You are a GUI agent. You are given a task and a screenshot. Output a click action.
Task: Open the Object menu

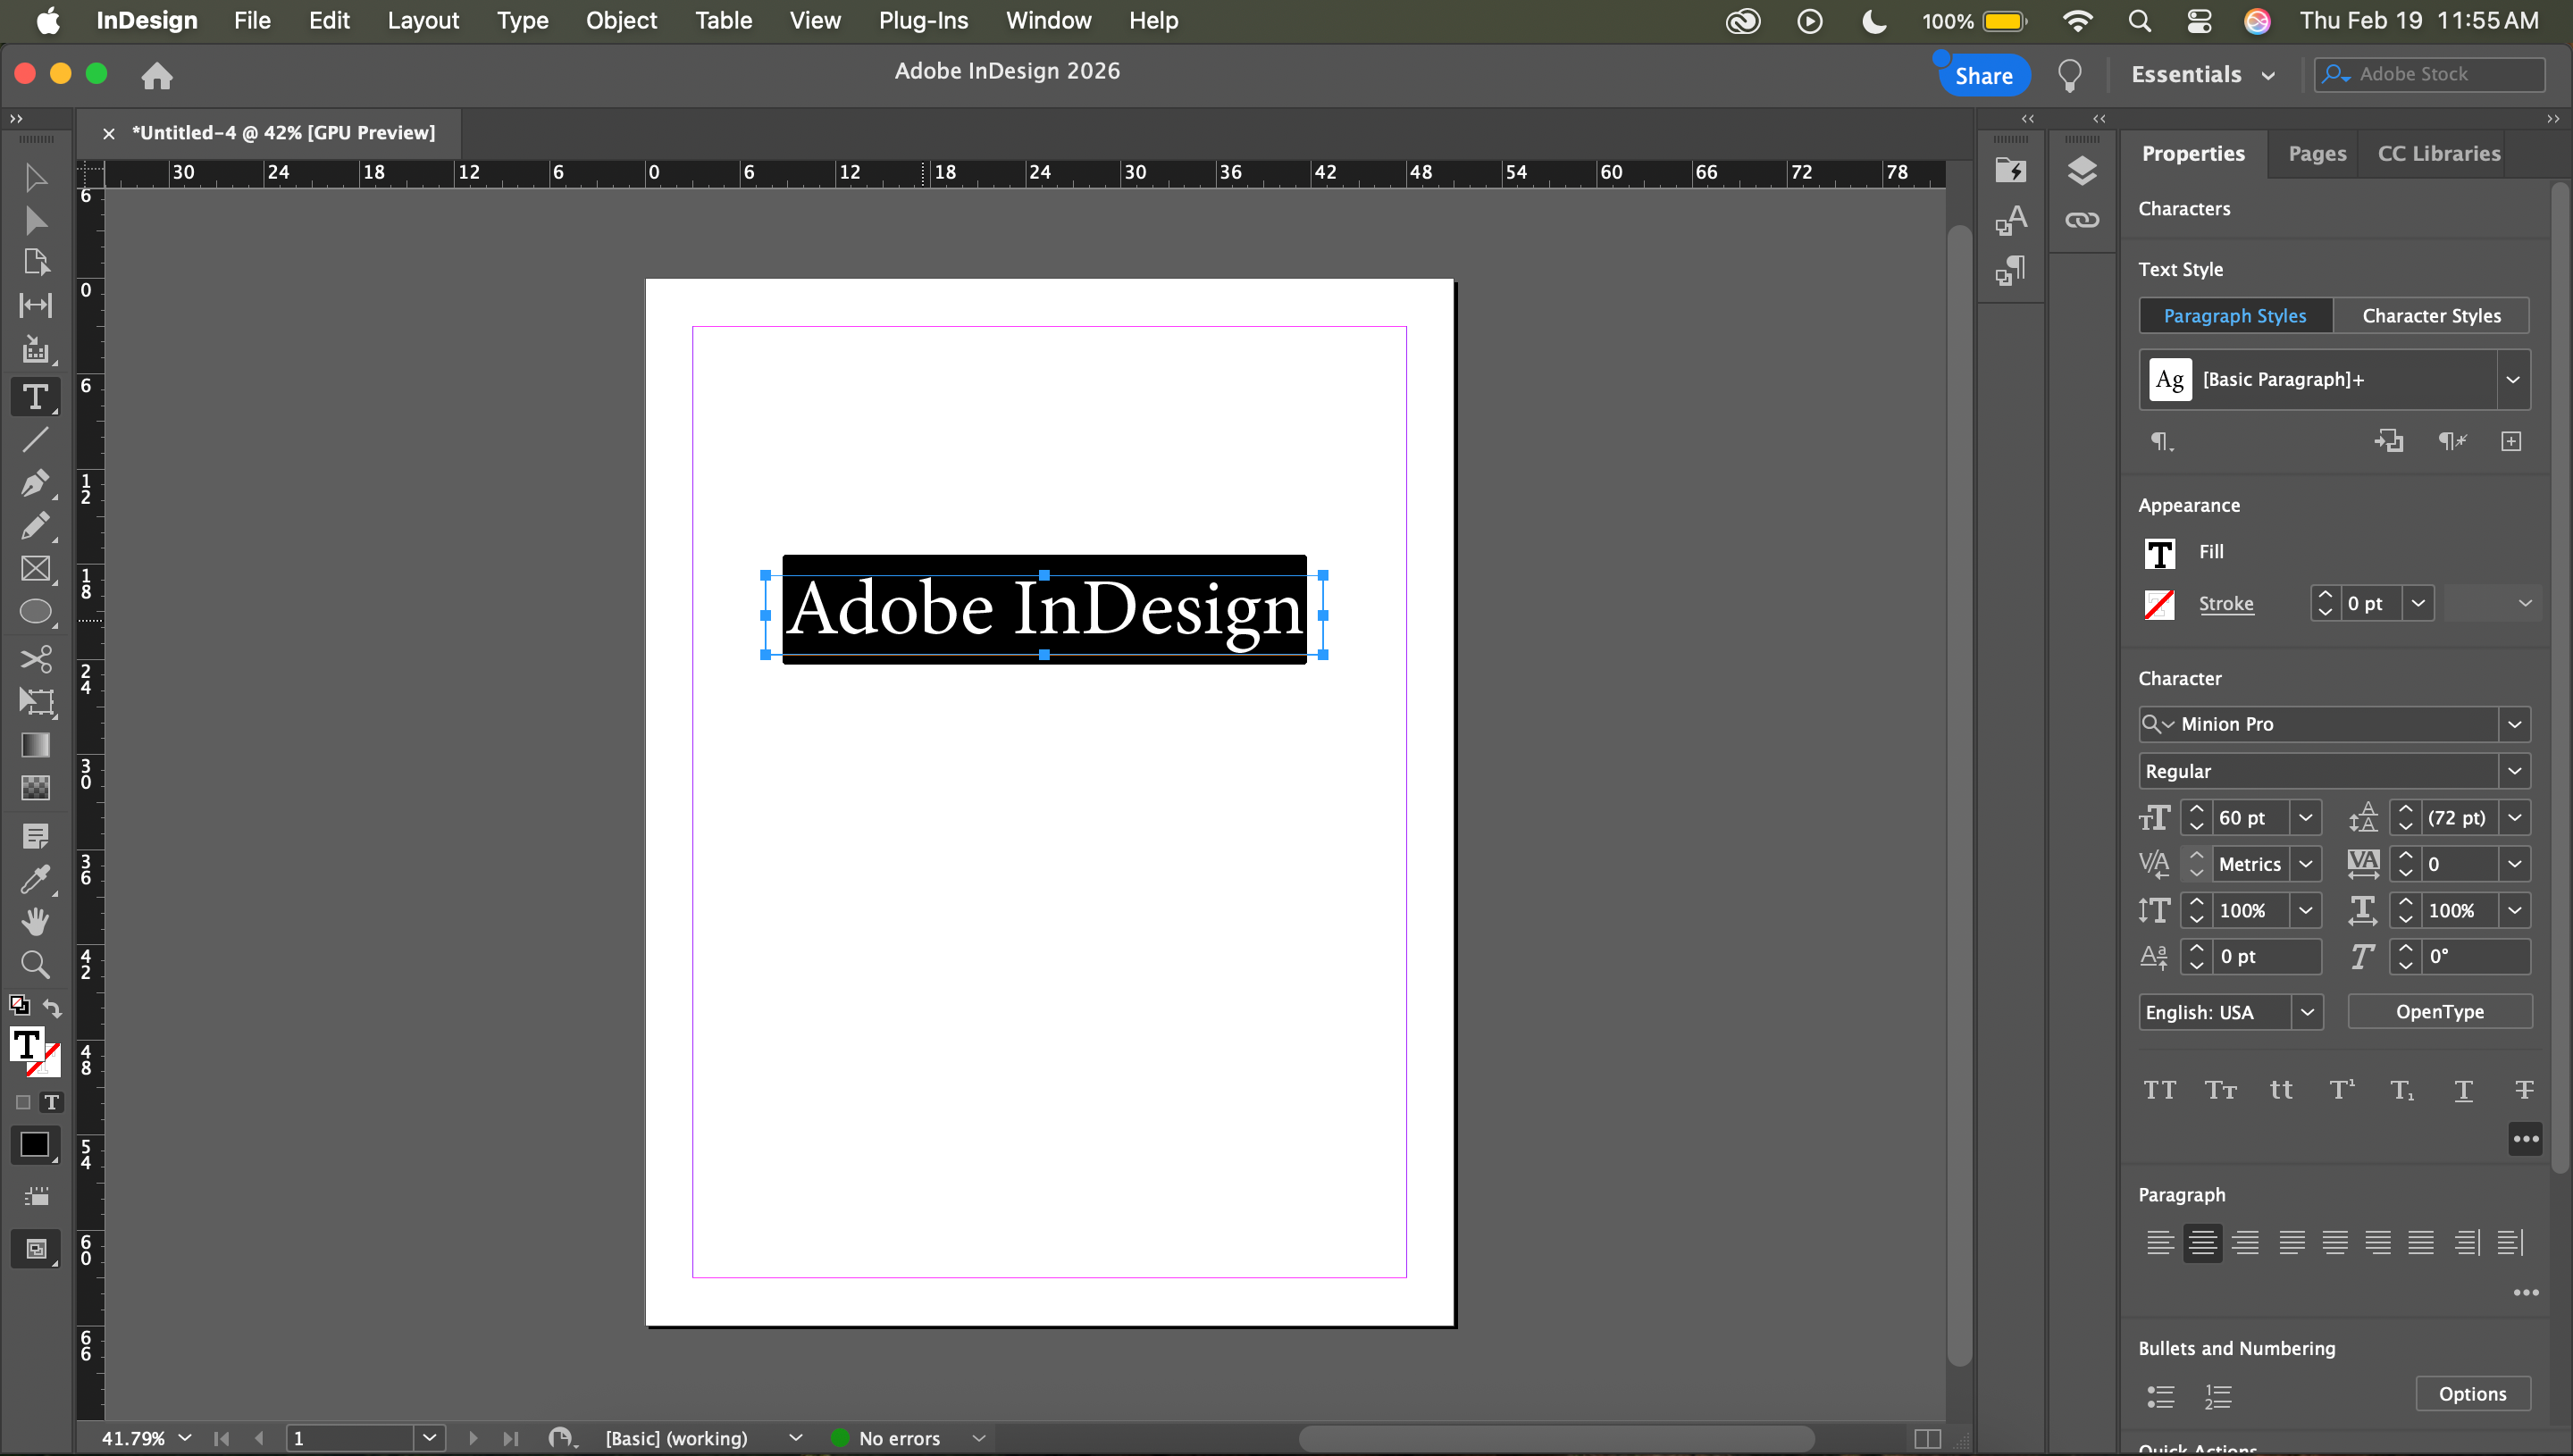click(621, 20)
